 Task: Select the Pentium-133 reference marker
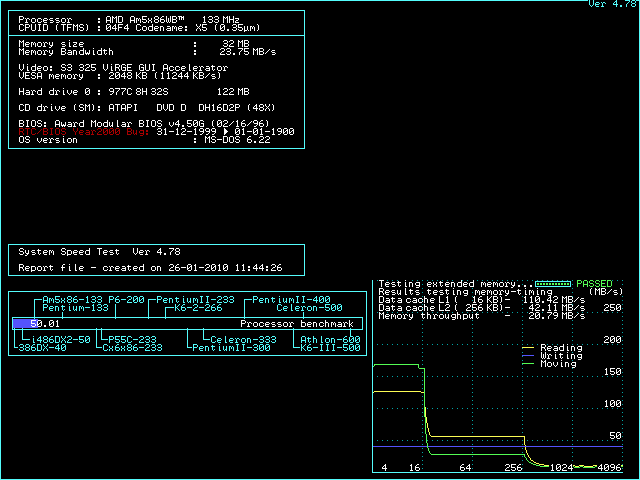tap(75, 308)
